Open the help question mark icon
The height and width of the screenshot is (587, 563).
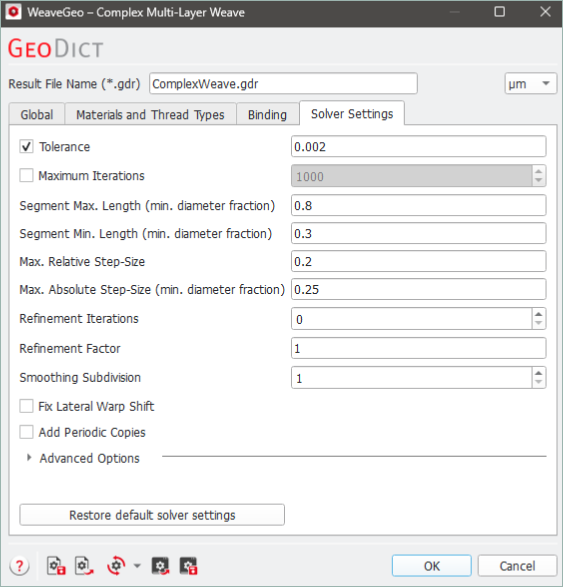pyautogui.click(x=20, y=565)
